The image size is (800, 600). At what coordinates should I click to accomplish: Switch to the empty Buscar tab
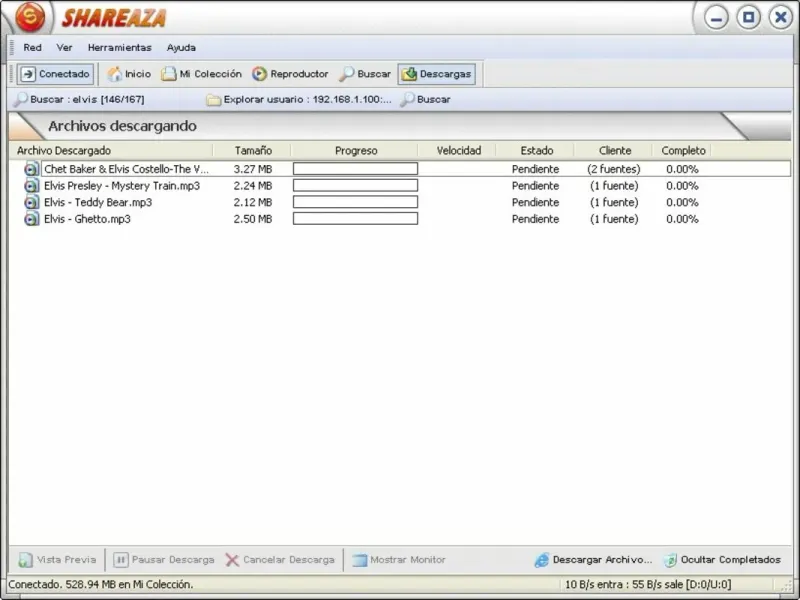(426, 99)
